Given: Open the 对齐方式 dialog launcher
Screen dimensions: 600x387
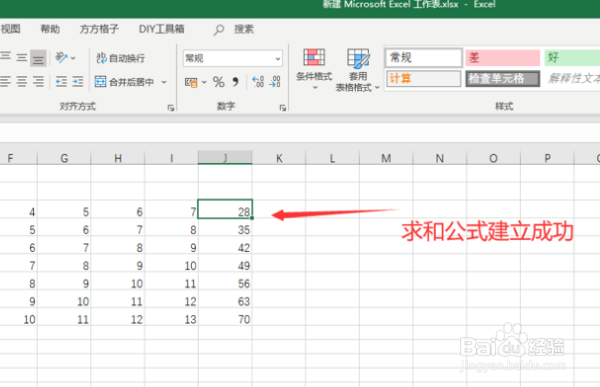Looking at the screenshot, I should coord(171,108).
